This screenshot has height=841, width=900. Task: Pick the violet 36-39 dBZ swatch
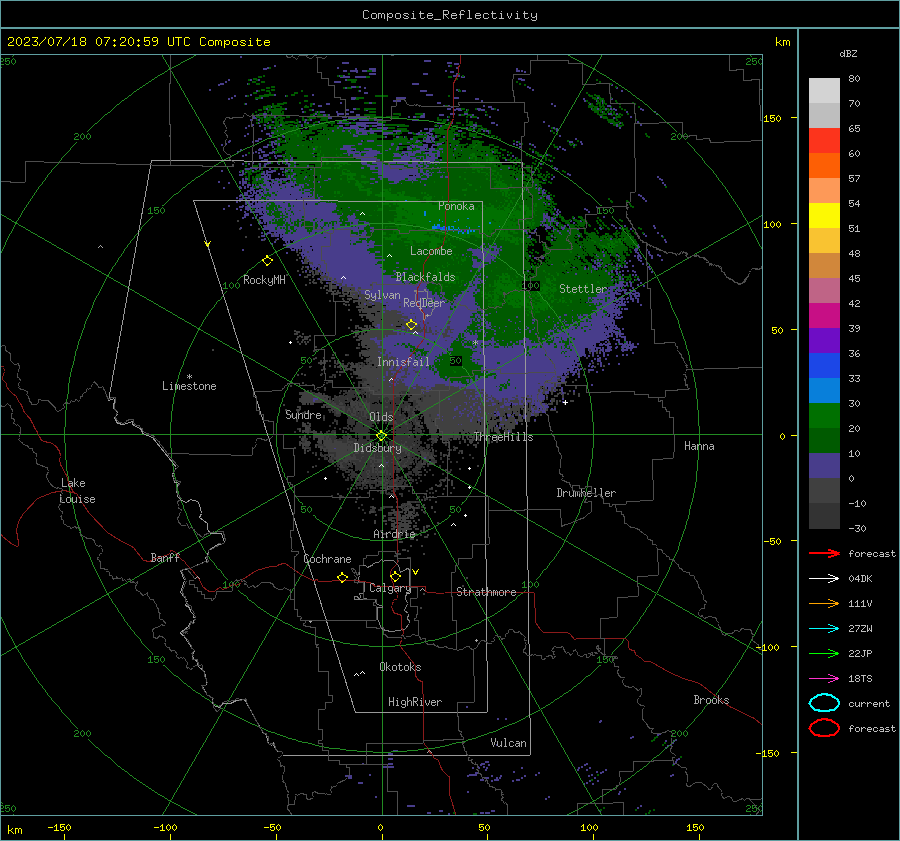[824, 340]
